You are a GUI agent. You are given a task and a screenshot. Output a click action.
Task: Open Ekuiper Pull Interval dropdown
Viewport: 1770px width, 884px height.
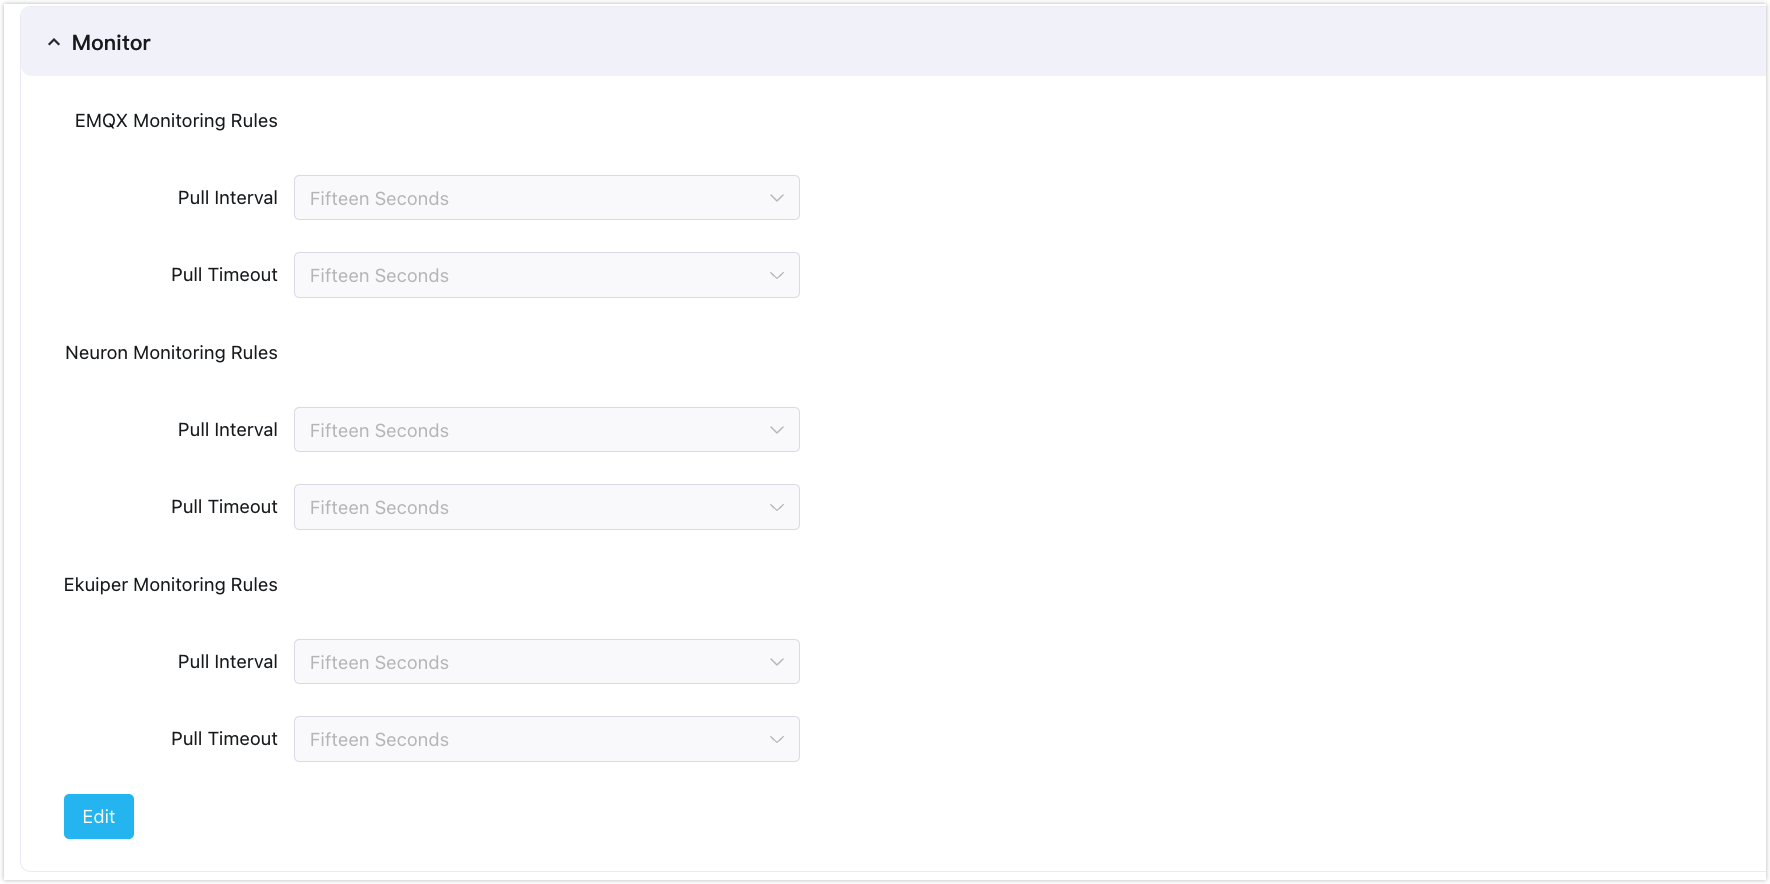pyautogui.click(x=546, y=662)
